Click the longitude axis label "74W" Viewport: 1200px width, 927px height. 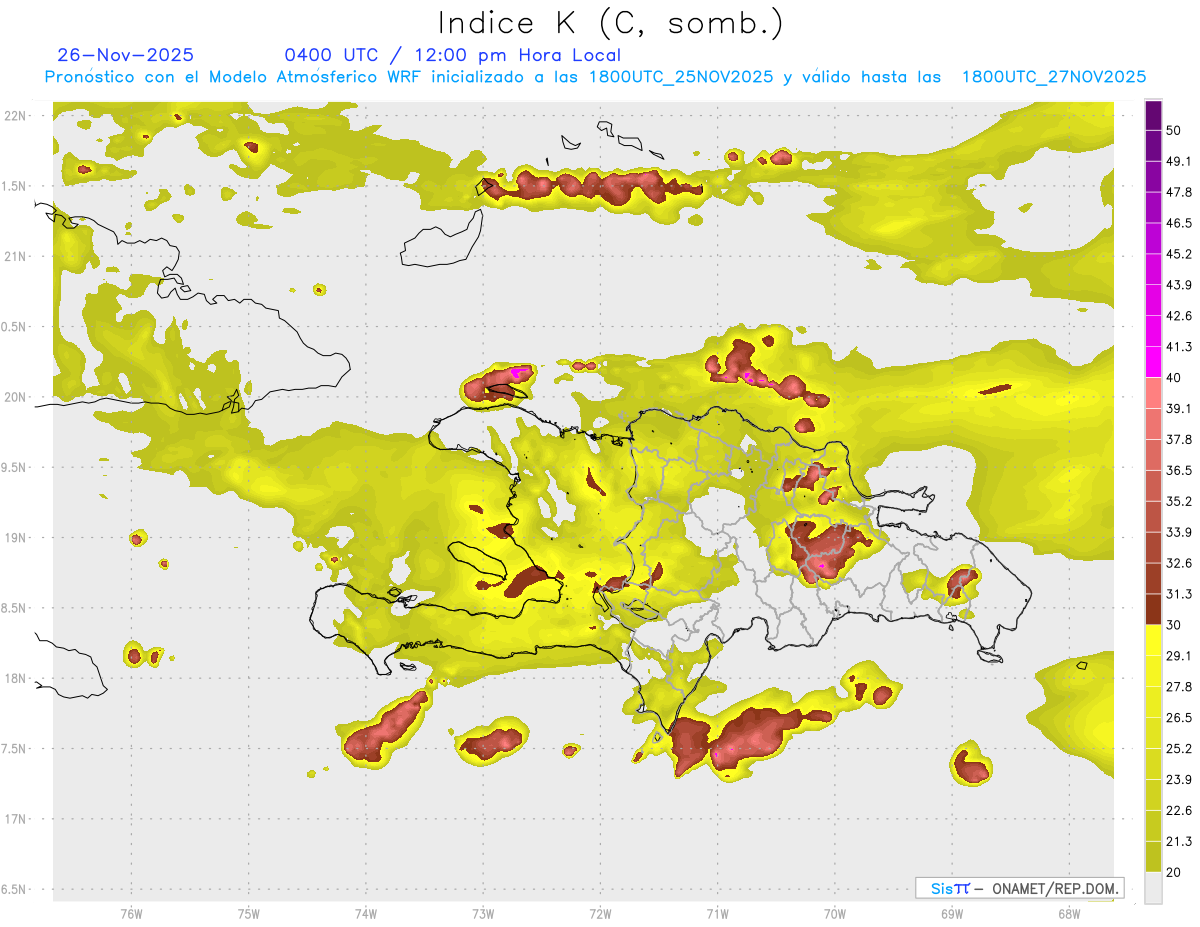[365, 914]
